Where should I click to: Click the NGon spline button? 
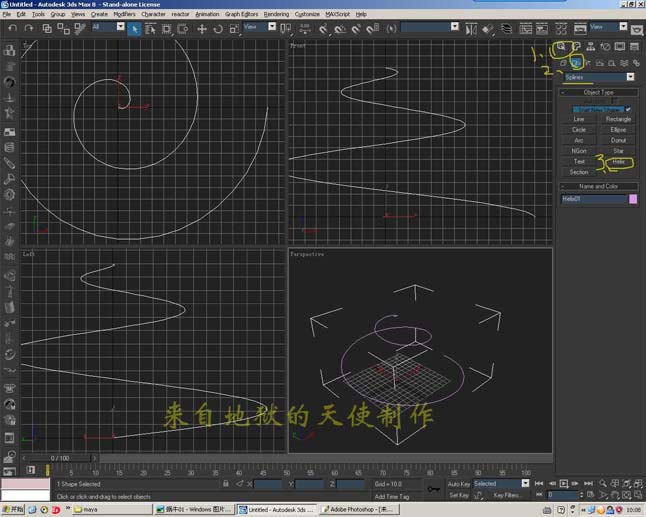[x=578, y=151]
